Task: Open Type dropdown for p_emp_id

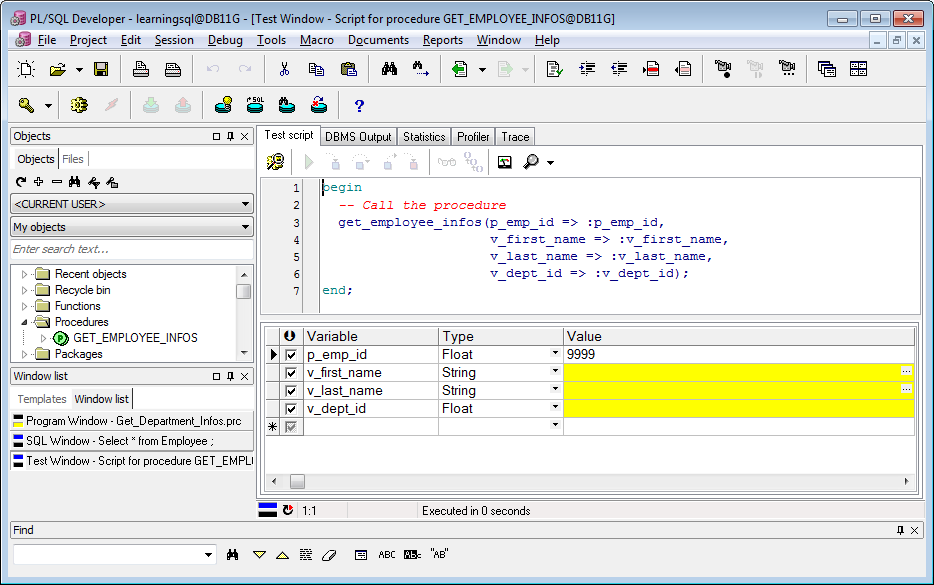Action: coord(555,353)
